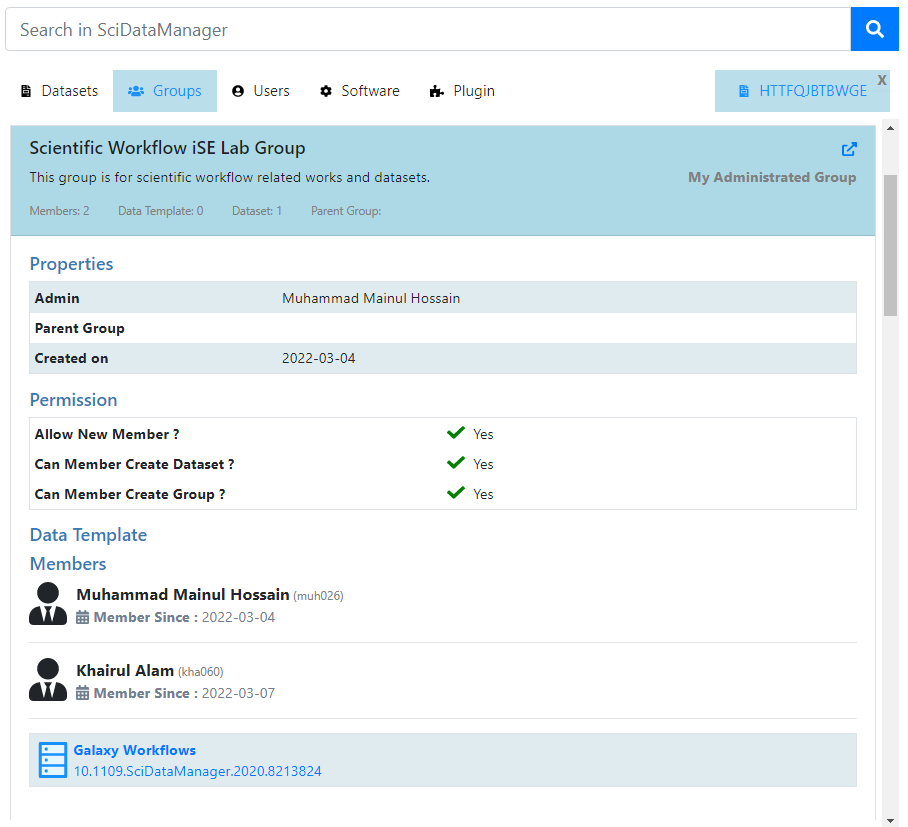The image size is (908, 827).
Task: Open the Users tab
Action: click(x=261, y=91)
